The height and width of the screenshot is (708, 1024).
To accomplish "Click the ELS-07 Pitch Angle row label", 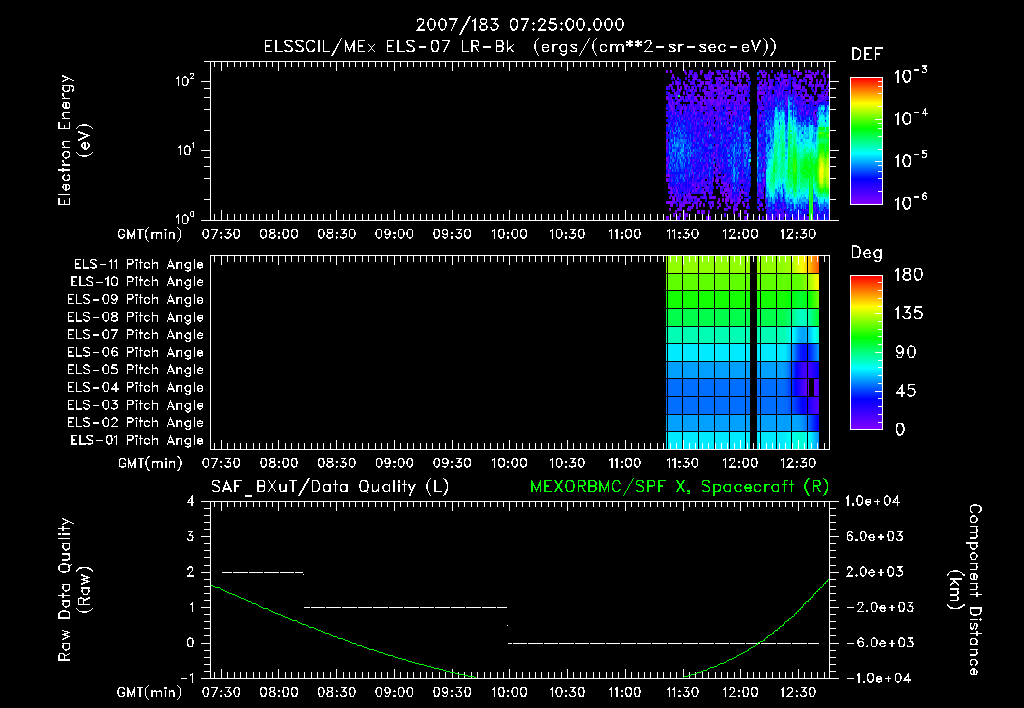I will 136,334.
